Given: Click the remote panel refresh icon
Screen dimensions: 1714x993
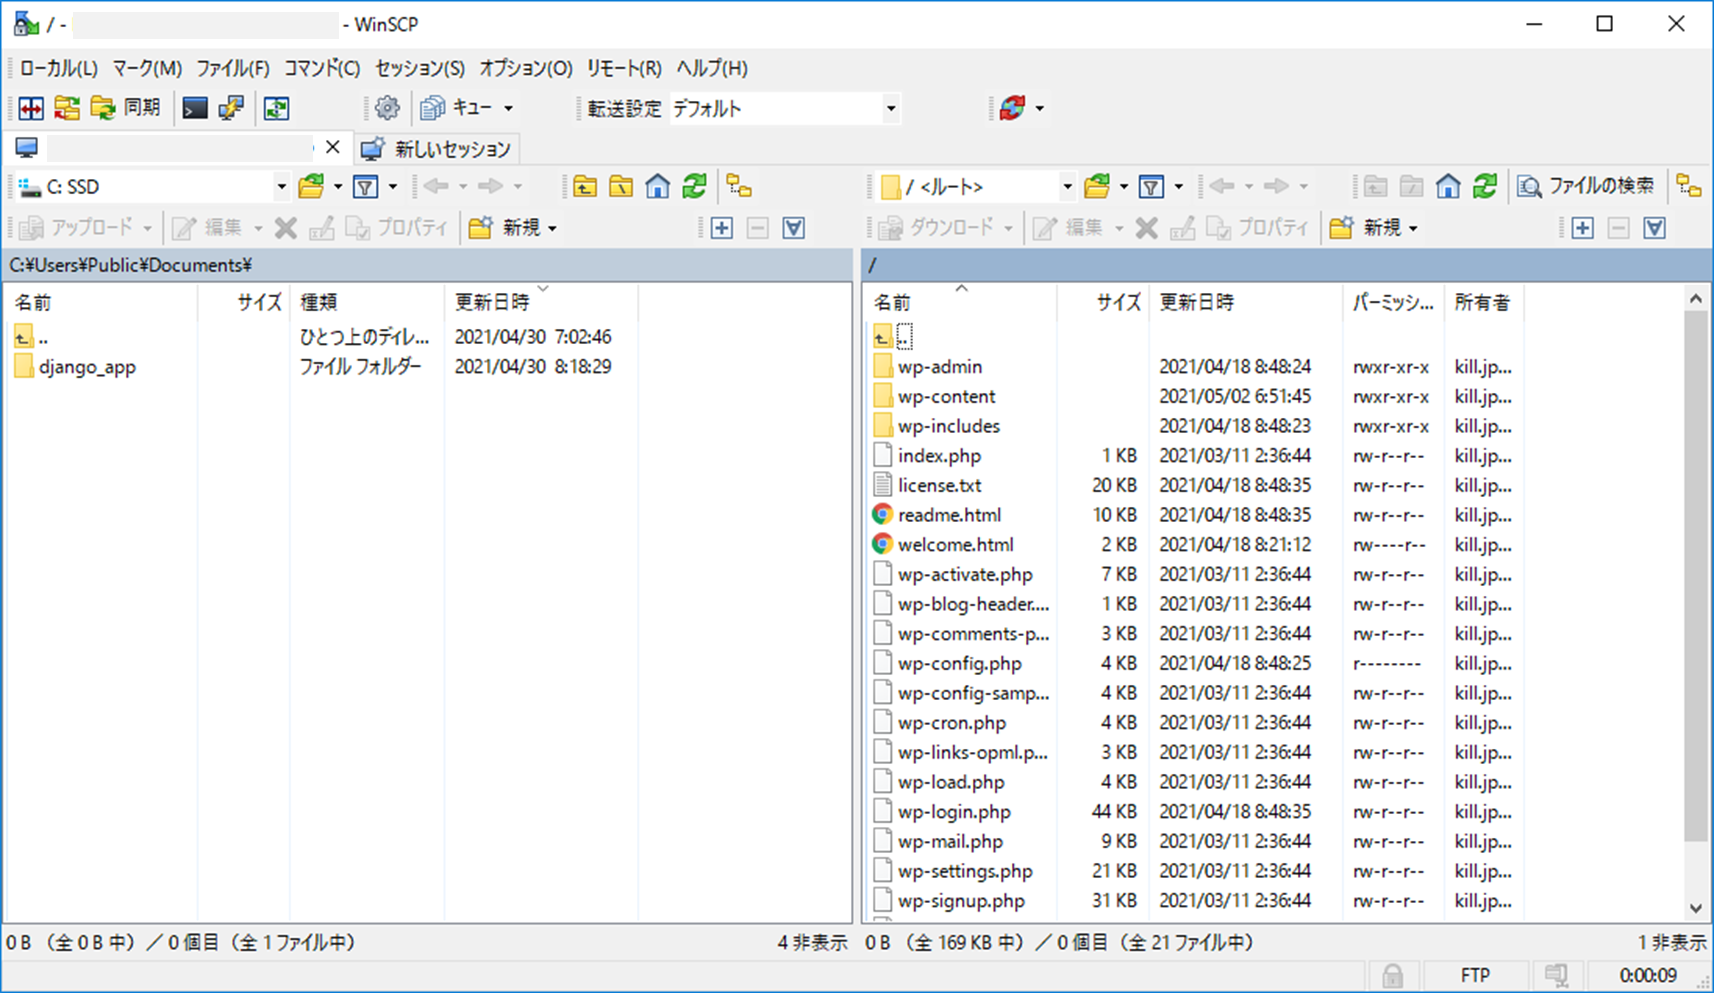Looking at the screenshot, I should [1485, 186].
